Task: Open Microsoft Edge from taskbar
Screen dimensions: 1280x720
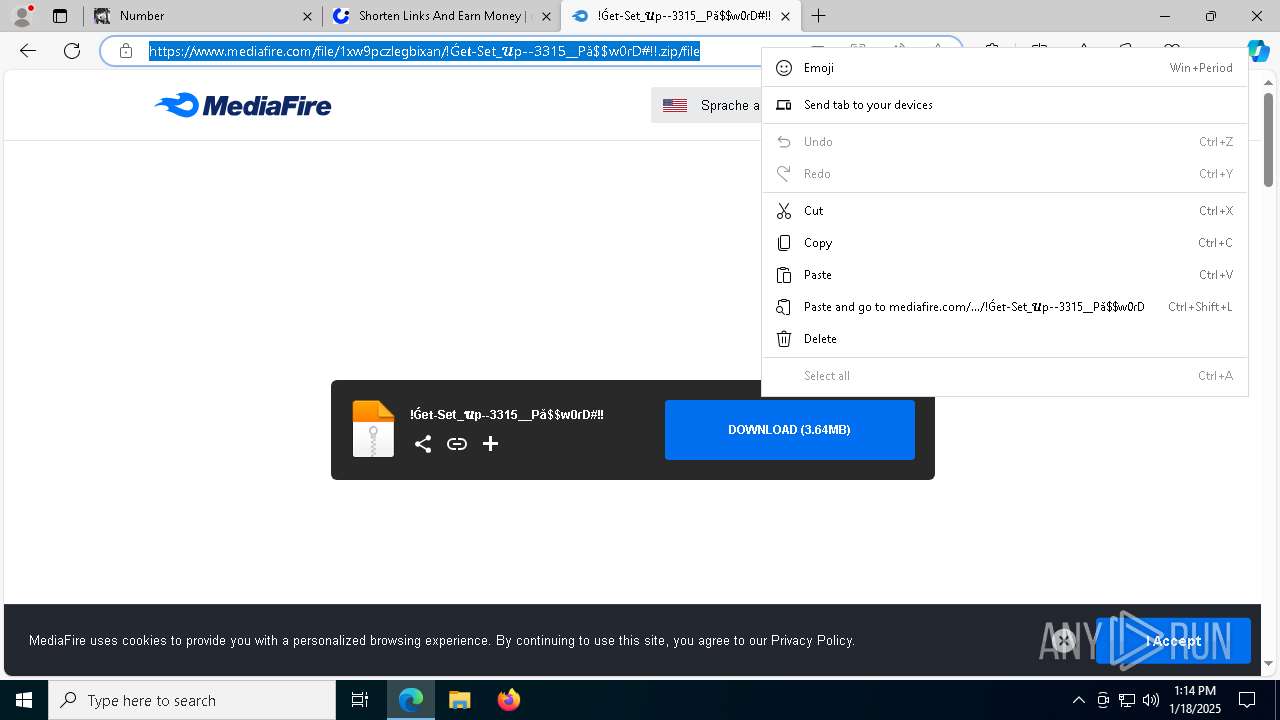Action: pyautogui.click(x=411, y=700)
